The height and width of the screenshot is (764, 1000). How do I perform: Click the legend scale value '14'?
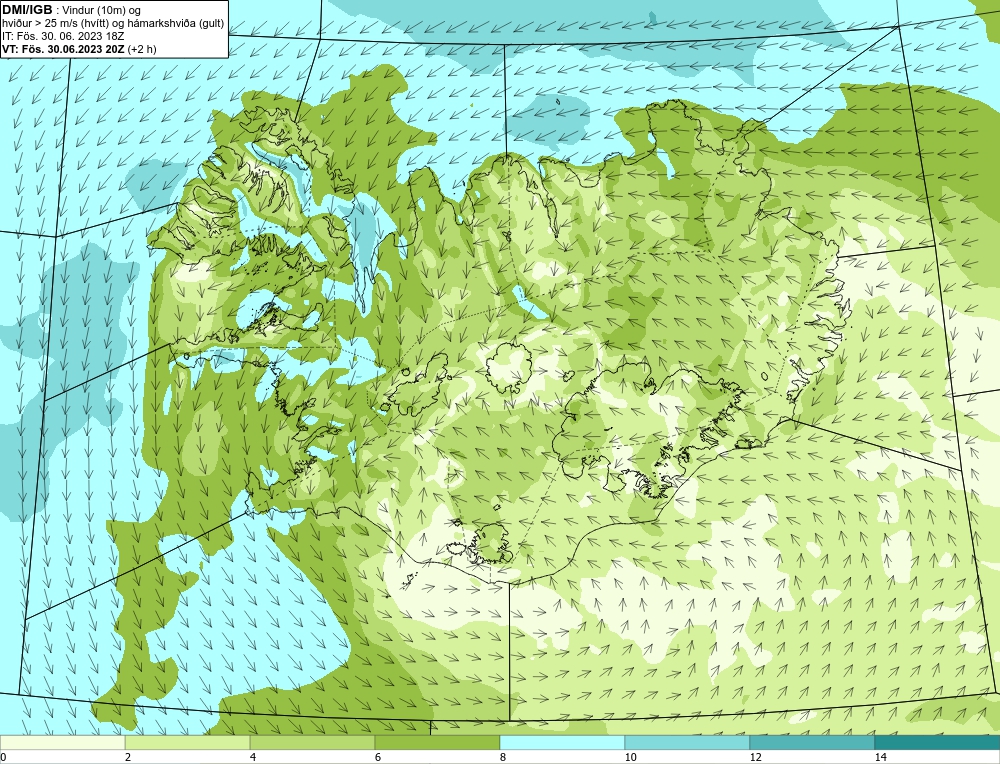[x=880, y=757]
